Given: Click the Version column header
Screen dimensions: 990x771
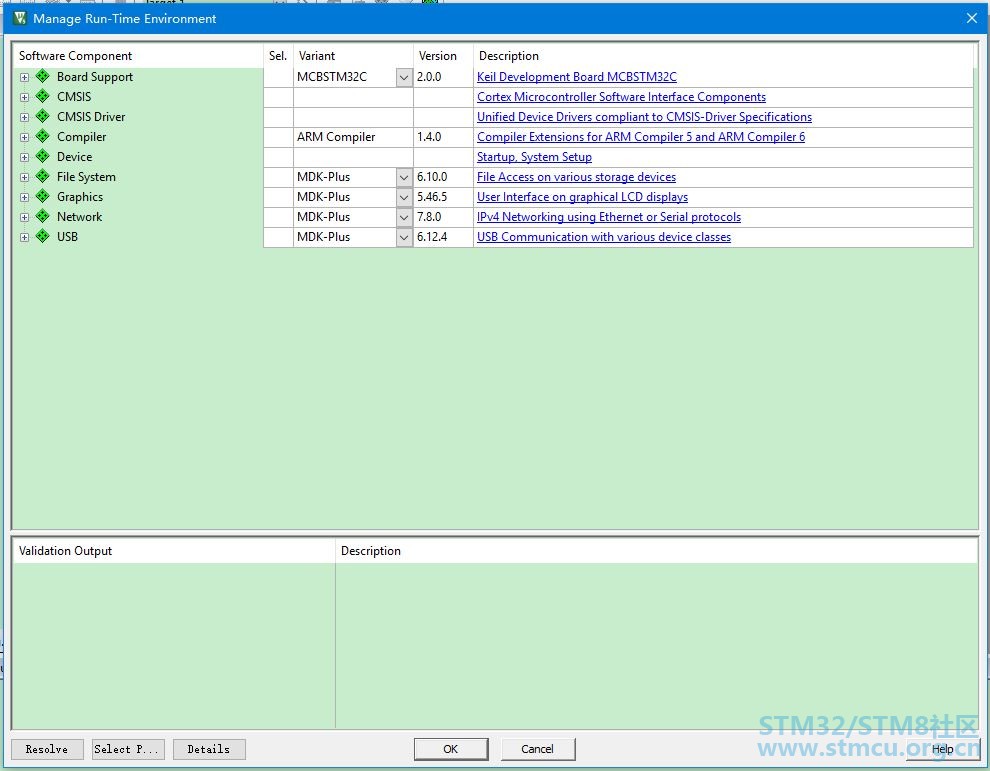Looking at the screenshot, I should pos(443,56).
